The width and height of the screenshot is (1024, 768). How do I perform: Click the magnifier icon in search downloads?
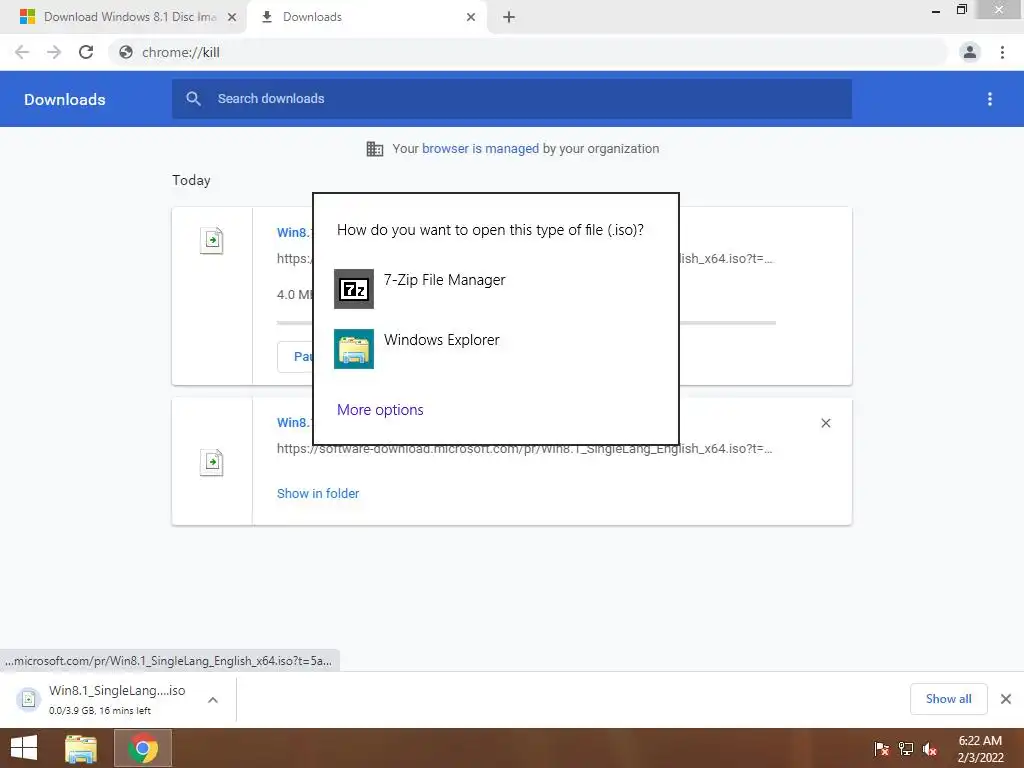[193, 99]
